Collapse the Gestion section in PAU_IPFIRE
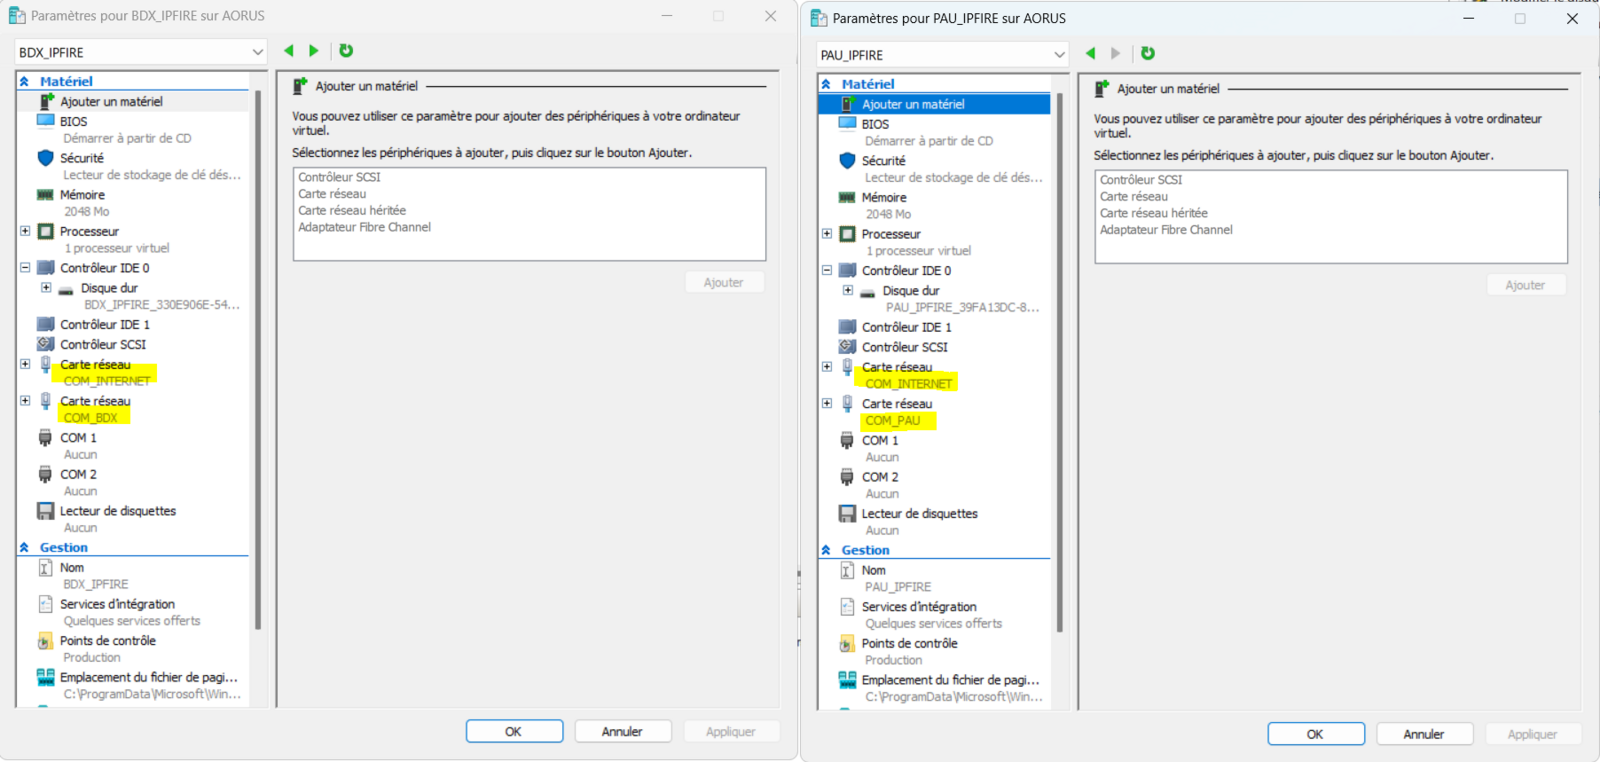 click(x=826, y=550)
